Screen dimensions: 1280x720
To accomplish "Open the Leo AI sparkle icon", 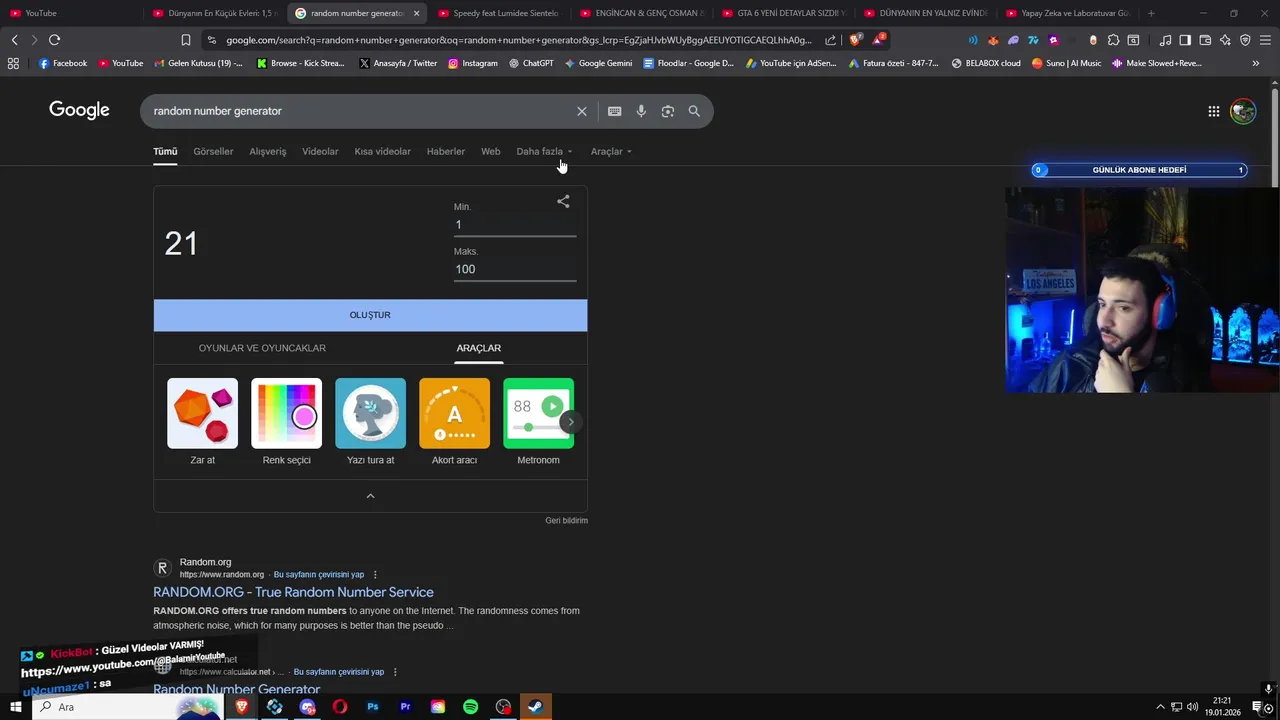I will [1225, 40].
